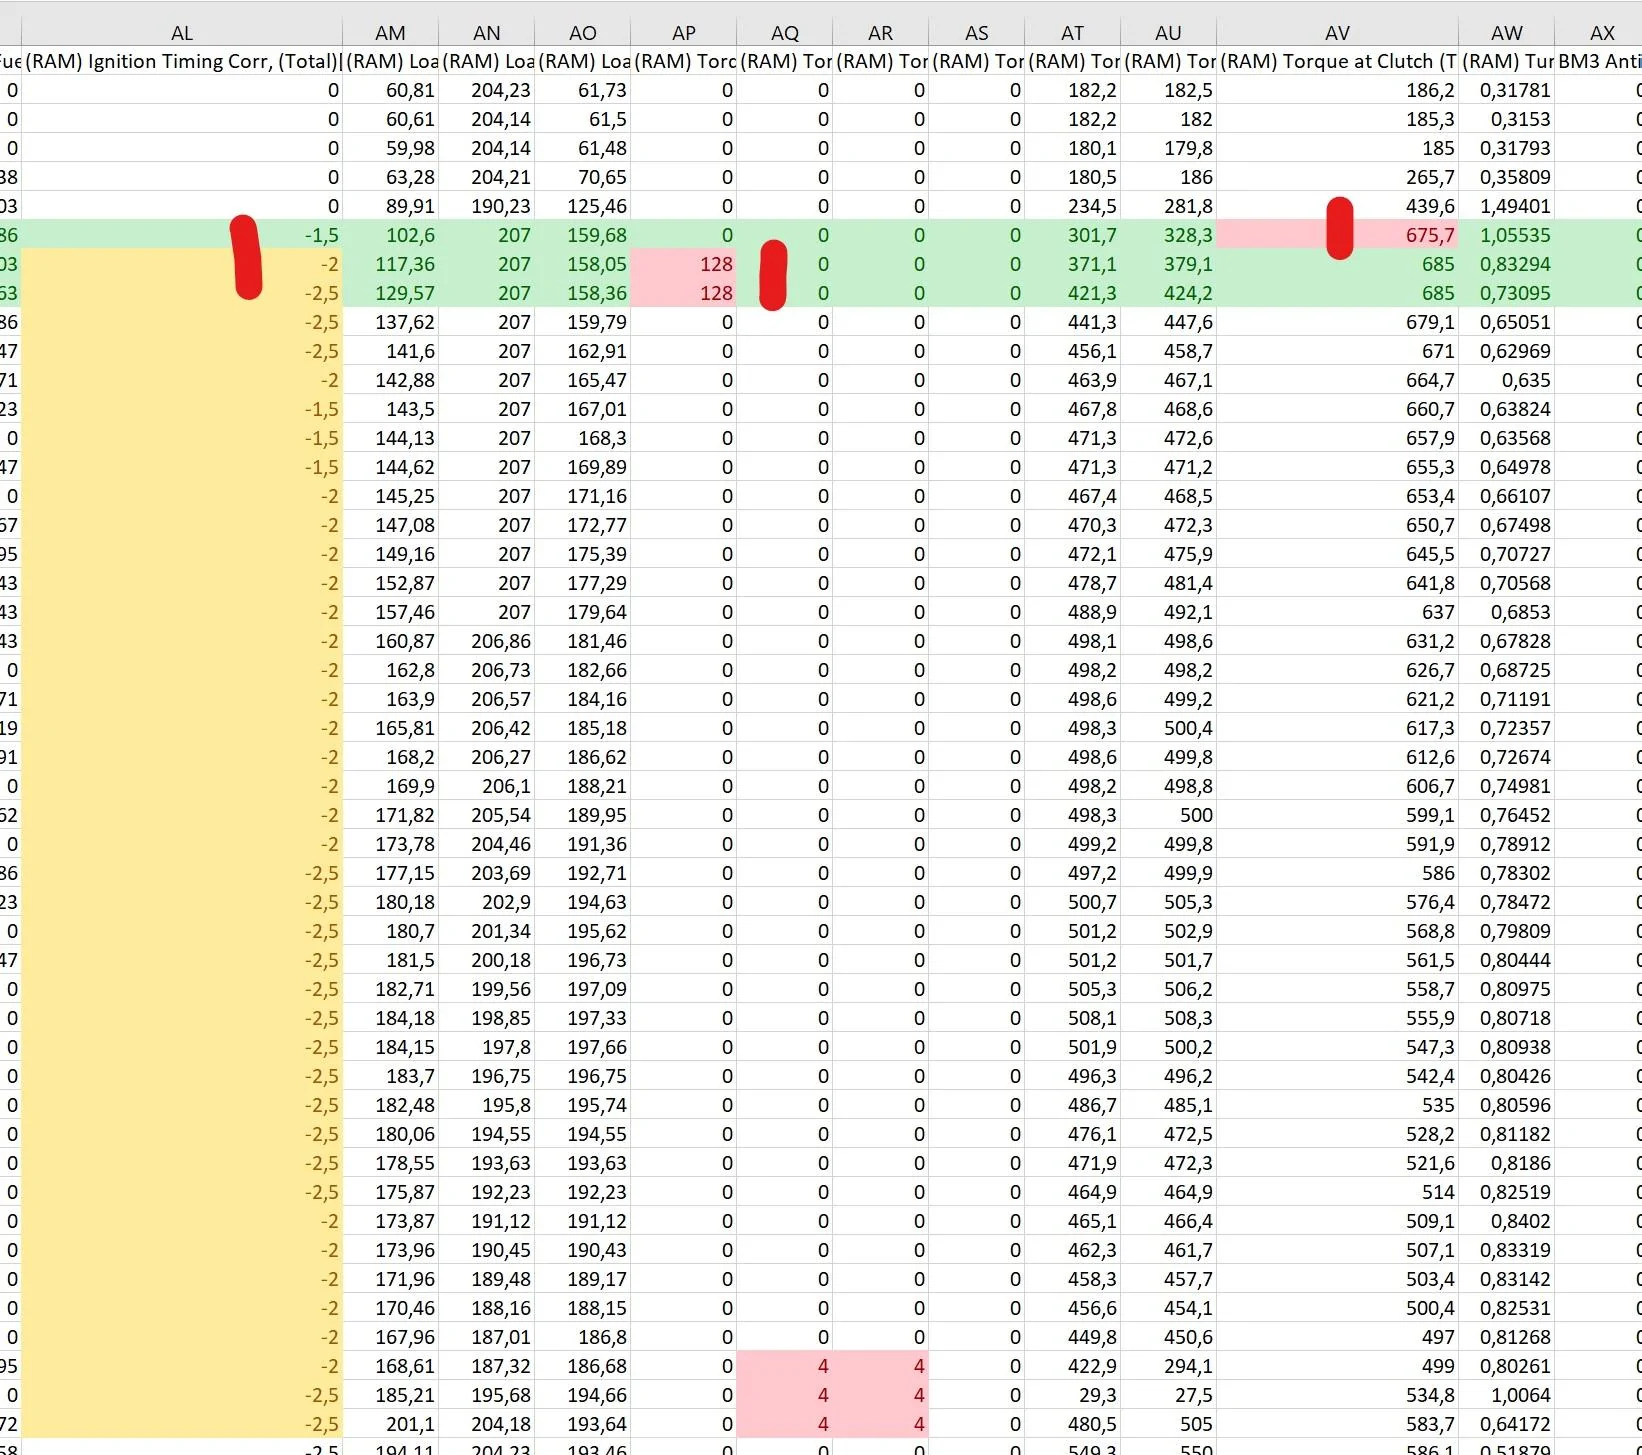This screenshot has height=1455, width=1642.
Task: Select the cell with value 206,86
Action: click(x=486, y=641)
